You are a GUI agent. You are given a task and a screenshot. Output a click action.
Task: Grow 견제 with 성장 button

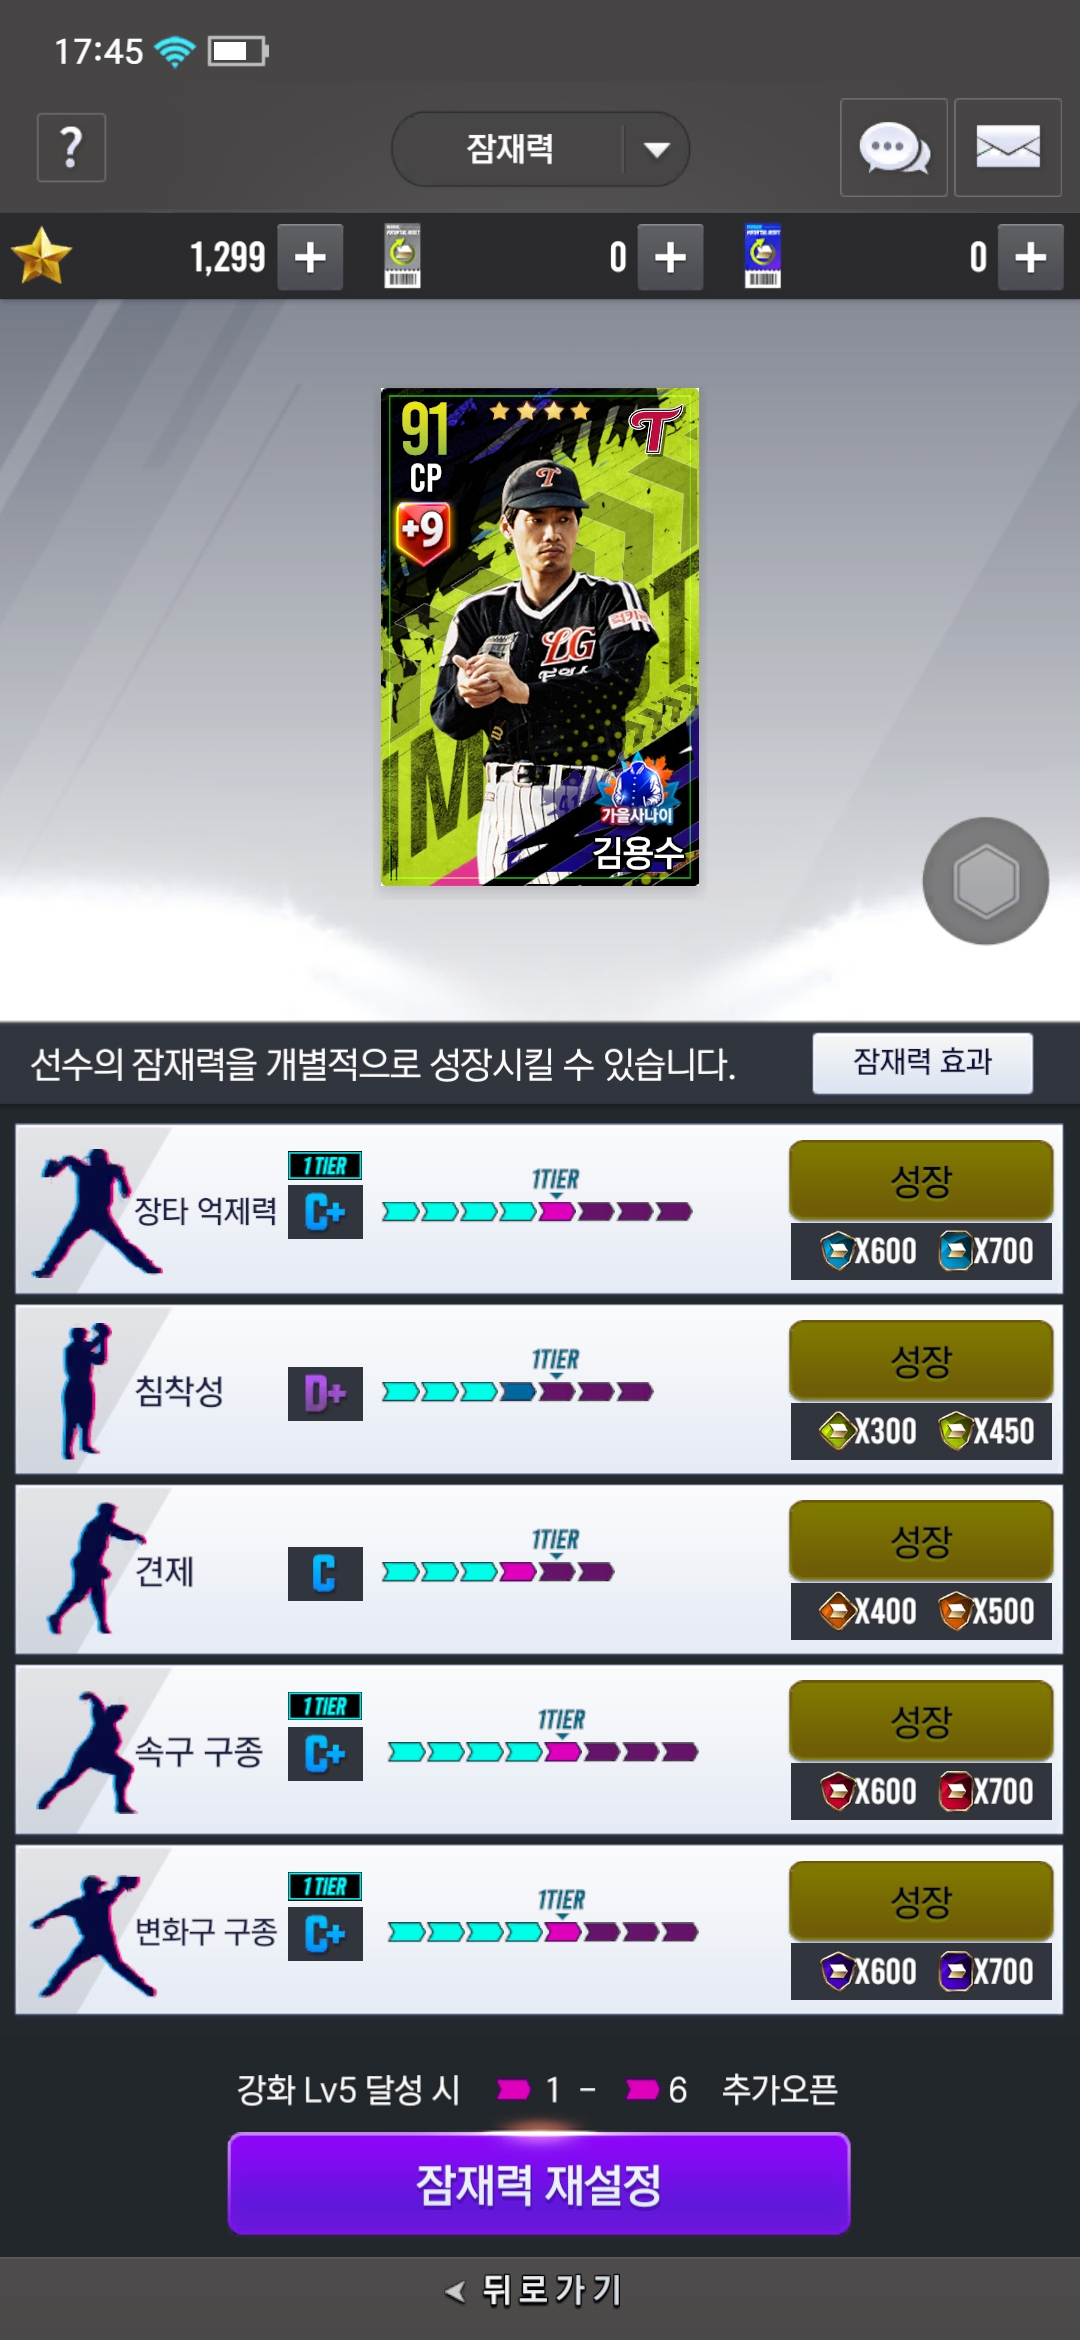pos(921,1541)
